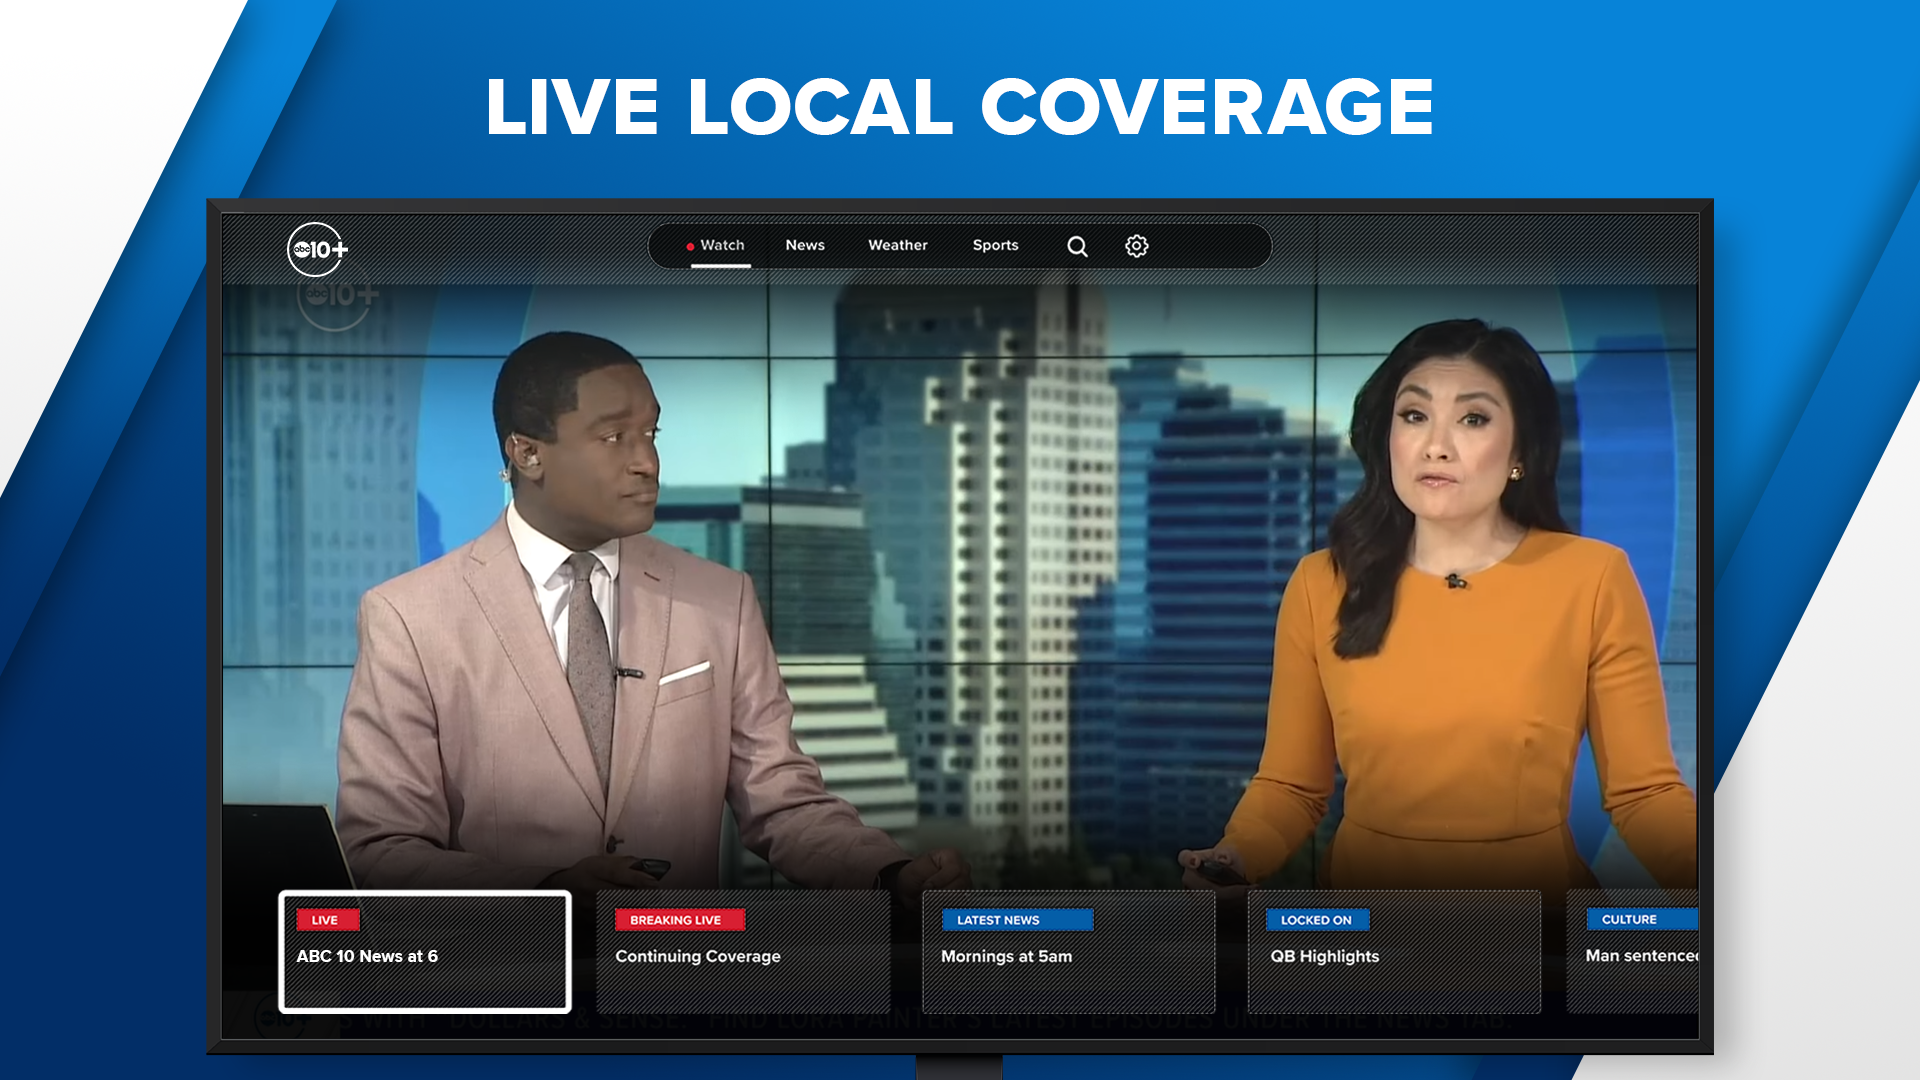The width and height of the screenshot is (1920, 1080).
Task: Select the Mornings at 5am card
Action: coord(1068,952)
